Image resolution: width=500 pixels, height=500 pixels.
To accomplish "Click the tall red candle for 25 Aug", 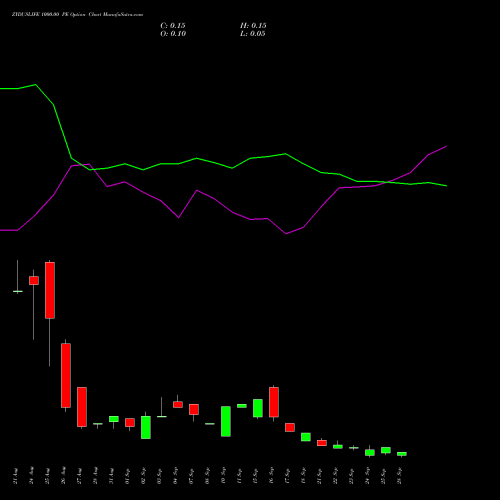I will 50,290.
